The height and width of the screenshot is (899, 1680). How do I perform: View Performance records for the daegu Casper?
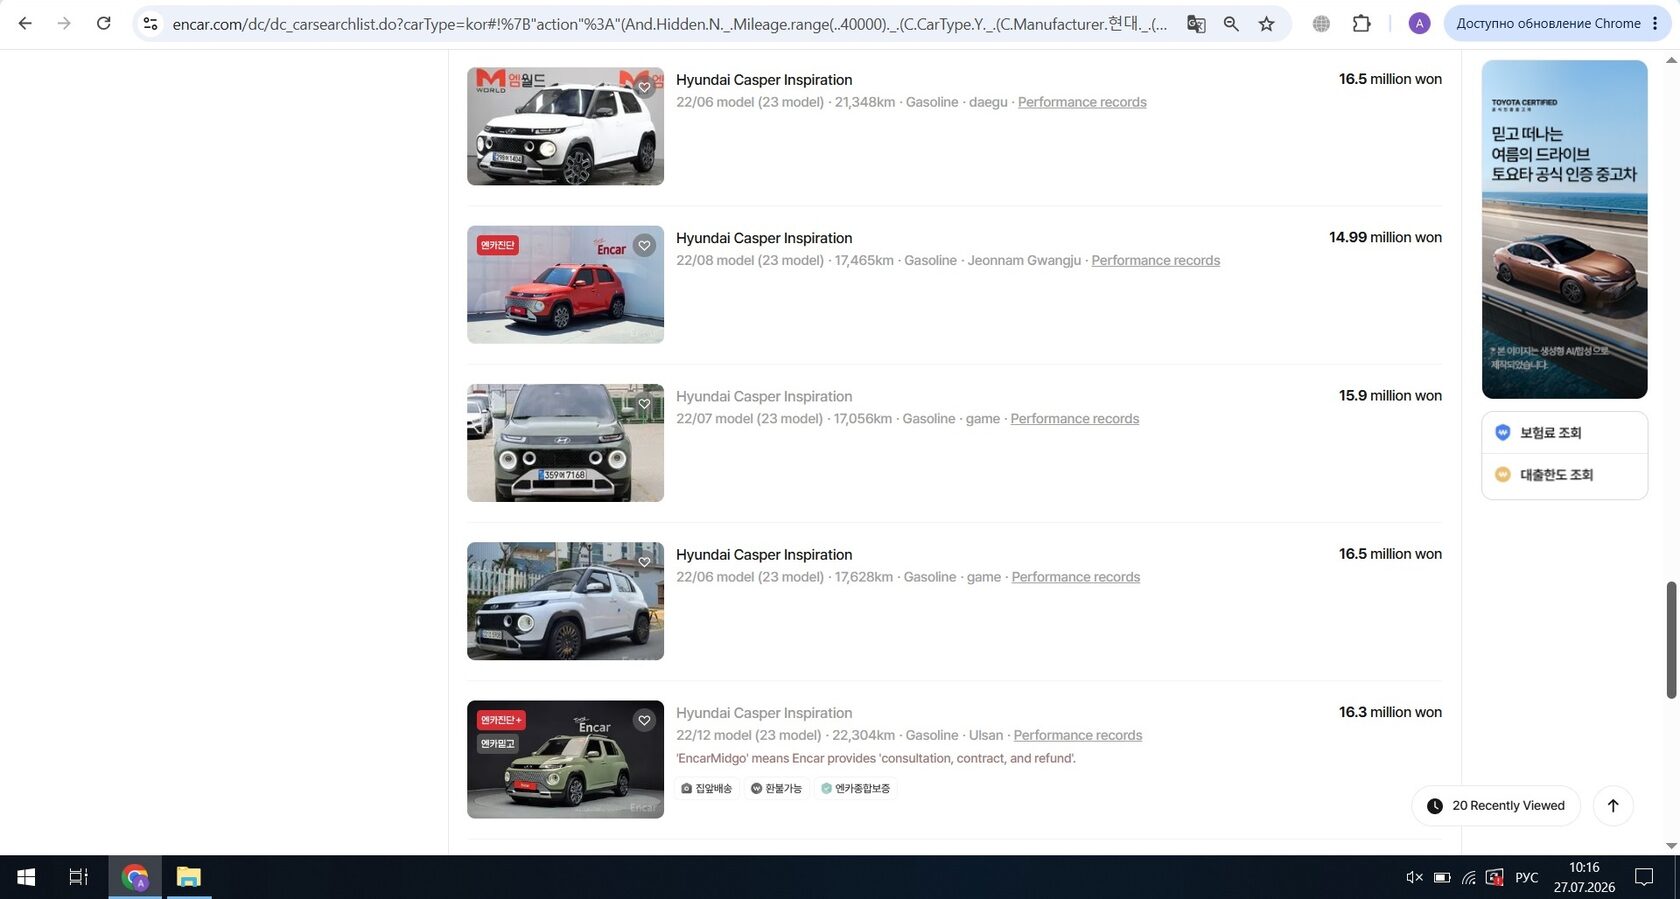[x=1082, y=102]
